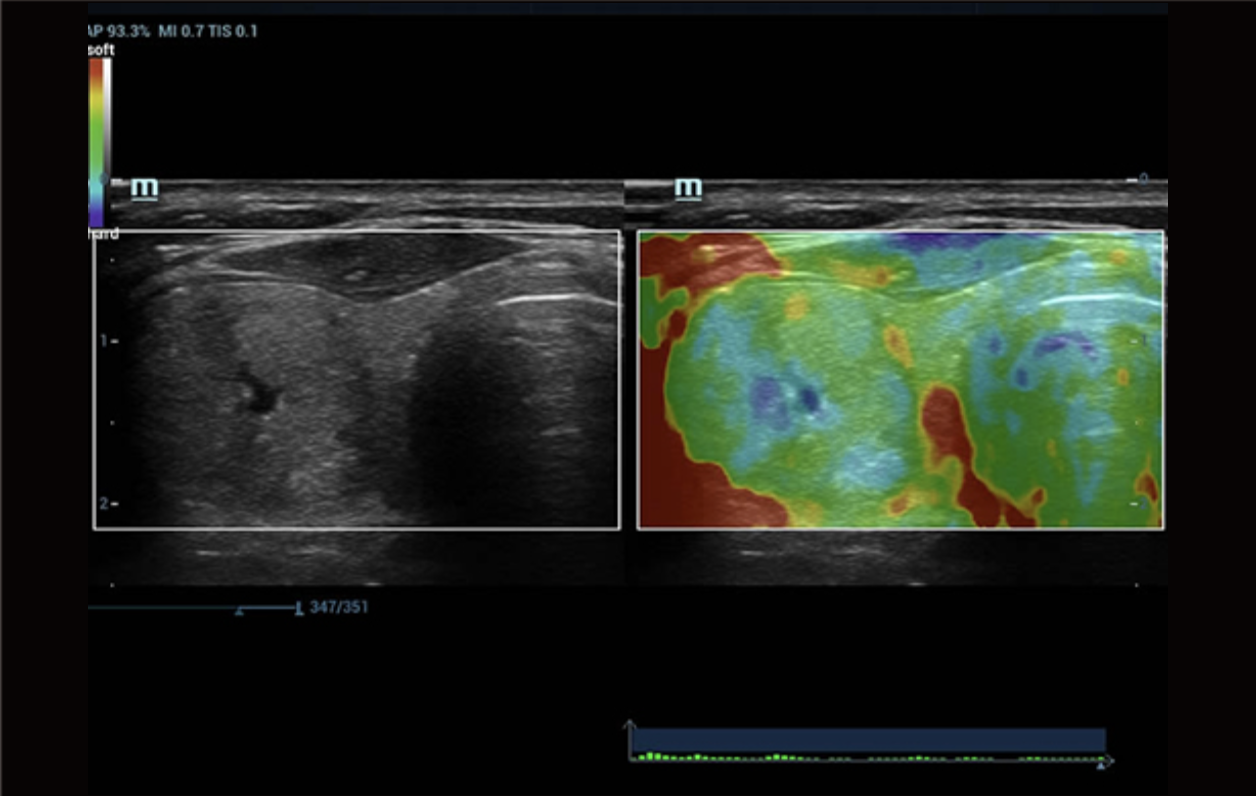
Task: Click the '93.3%' acoustic power value
Action: point(126,31)
